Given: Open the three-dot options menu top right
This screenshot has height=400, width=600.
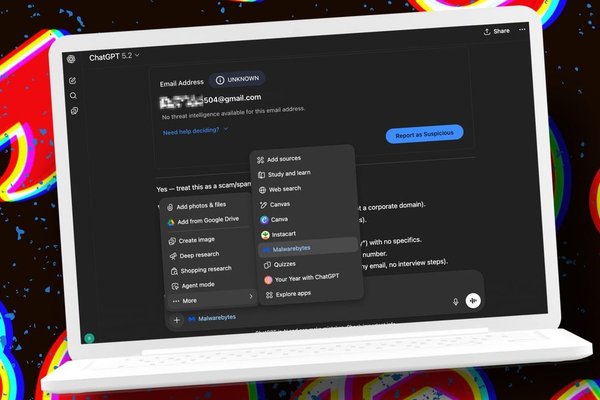Looking at the screenshot, I should point(522,29).
